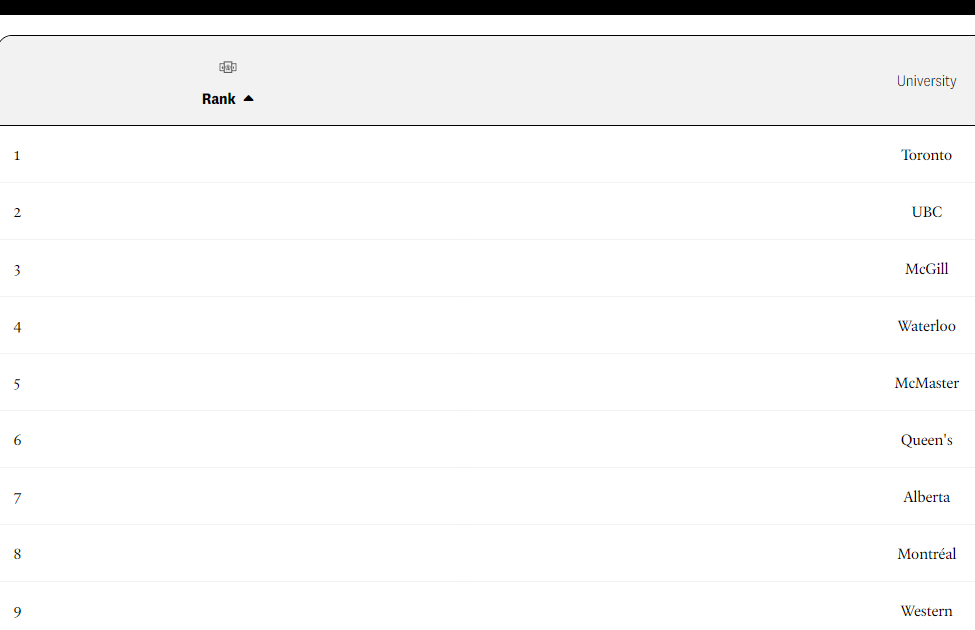The width and height of the screenshot is (975, 630).
Task: Toggle the ascending sort arrow beside Rank
Action: pos(249,98)
